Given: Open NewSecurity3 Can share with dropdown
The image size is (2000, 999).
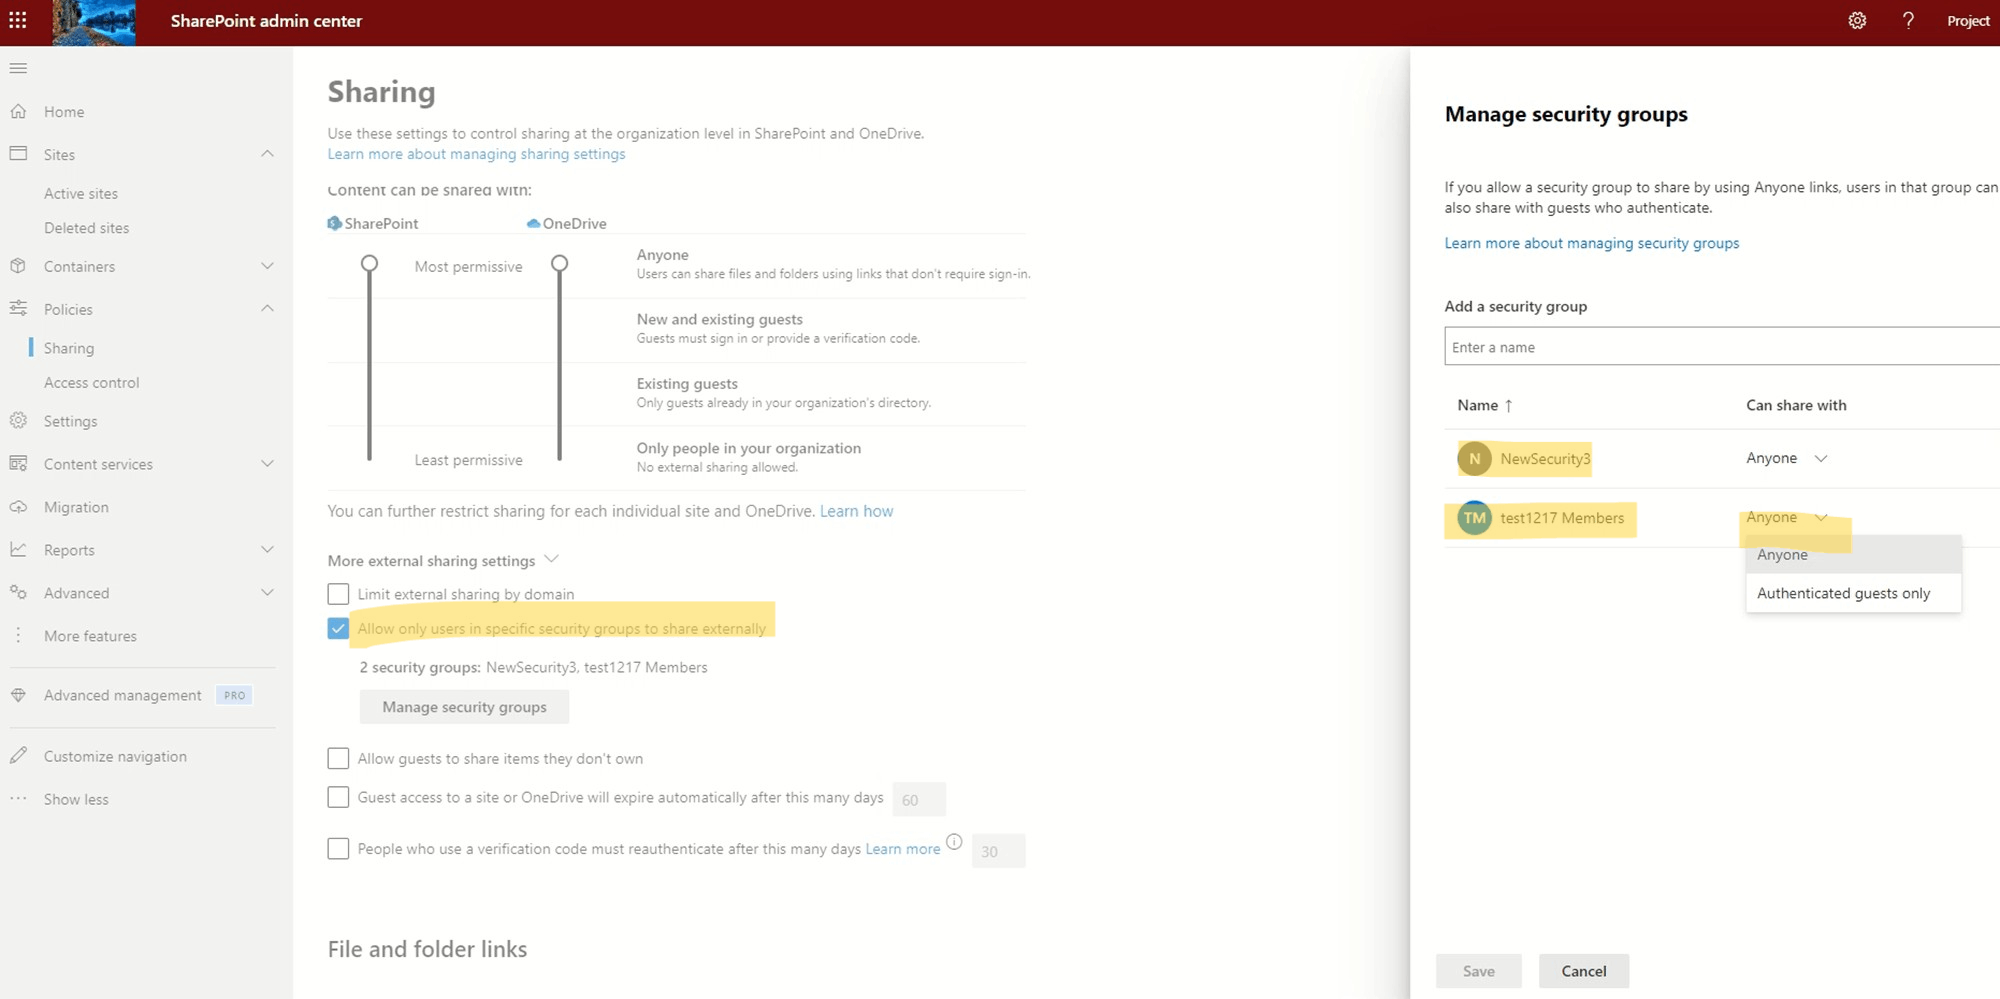Looking at the screenshot, I should click(1788, 458).
